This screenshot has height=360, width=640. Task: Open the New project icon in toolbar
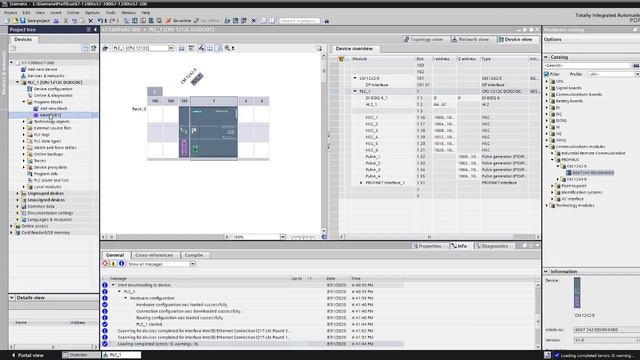pyautogui.click(x=7, y=20)
